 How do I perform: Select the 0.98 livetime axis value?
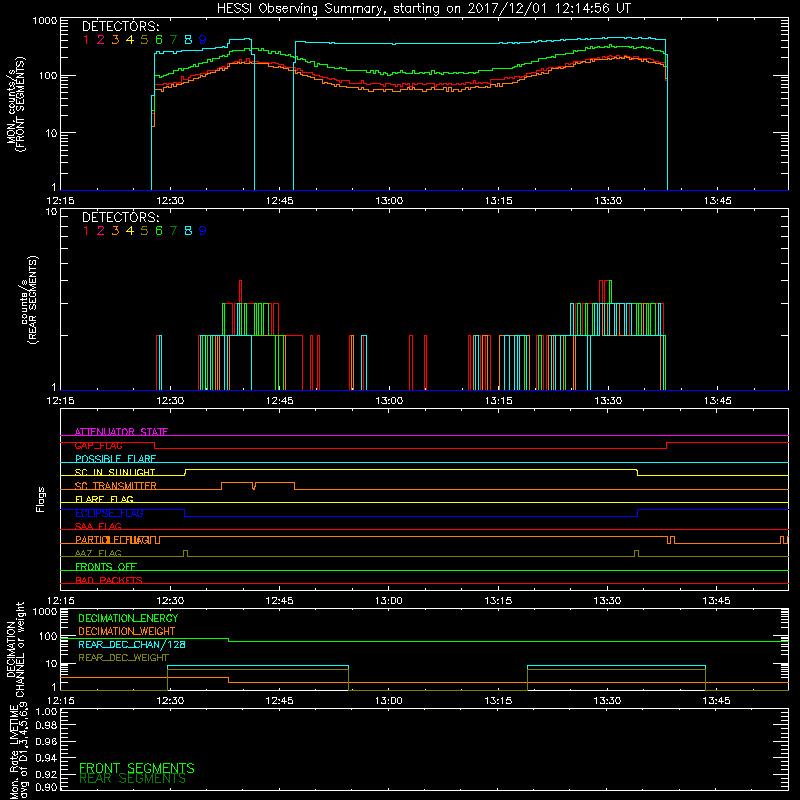(46, 726)
